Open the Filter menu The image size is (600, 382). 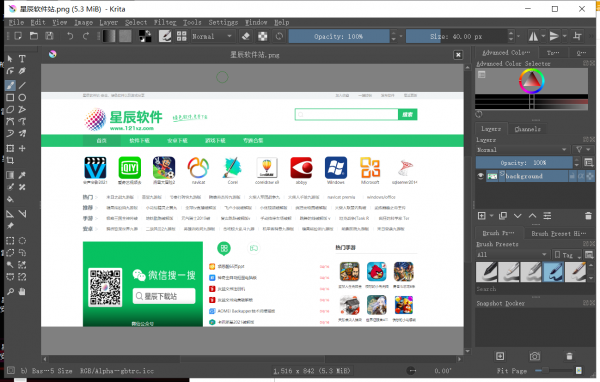pyautogui.click(x=165, y=22)
